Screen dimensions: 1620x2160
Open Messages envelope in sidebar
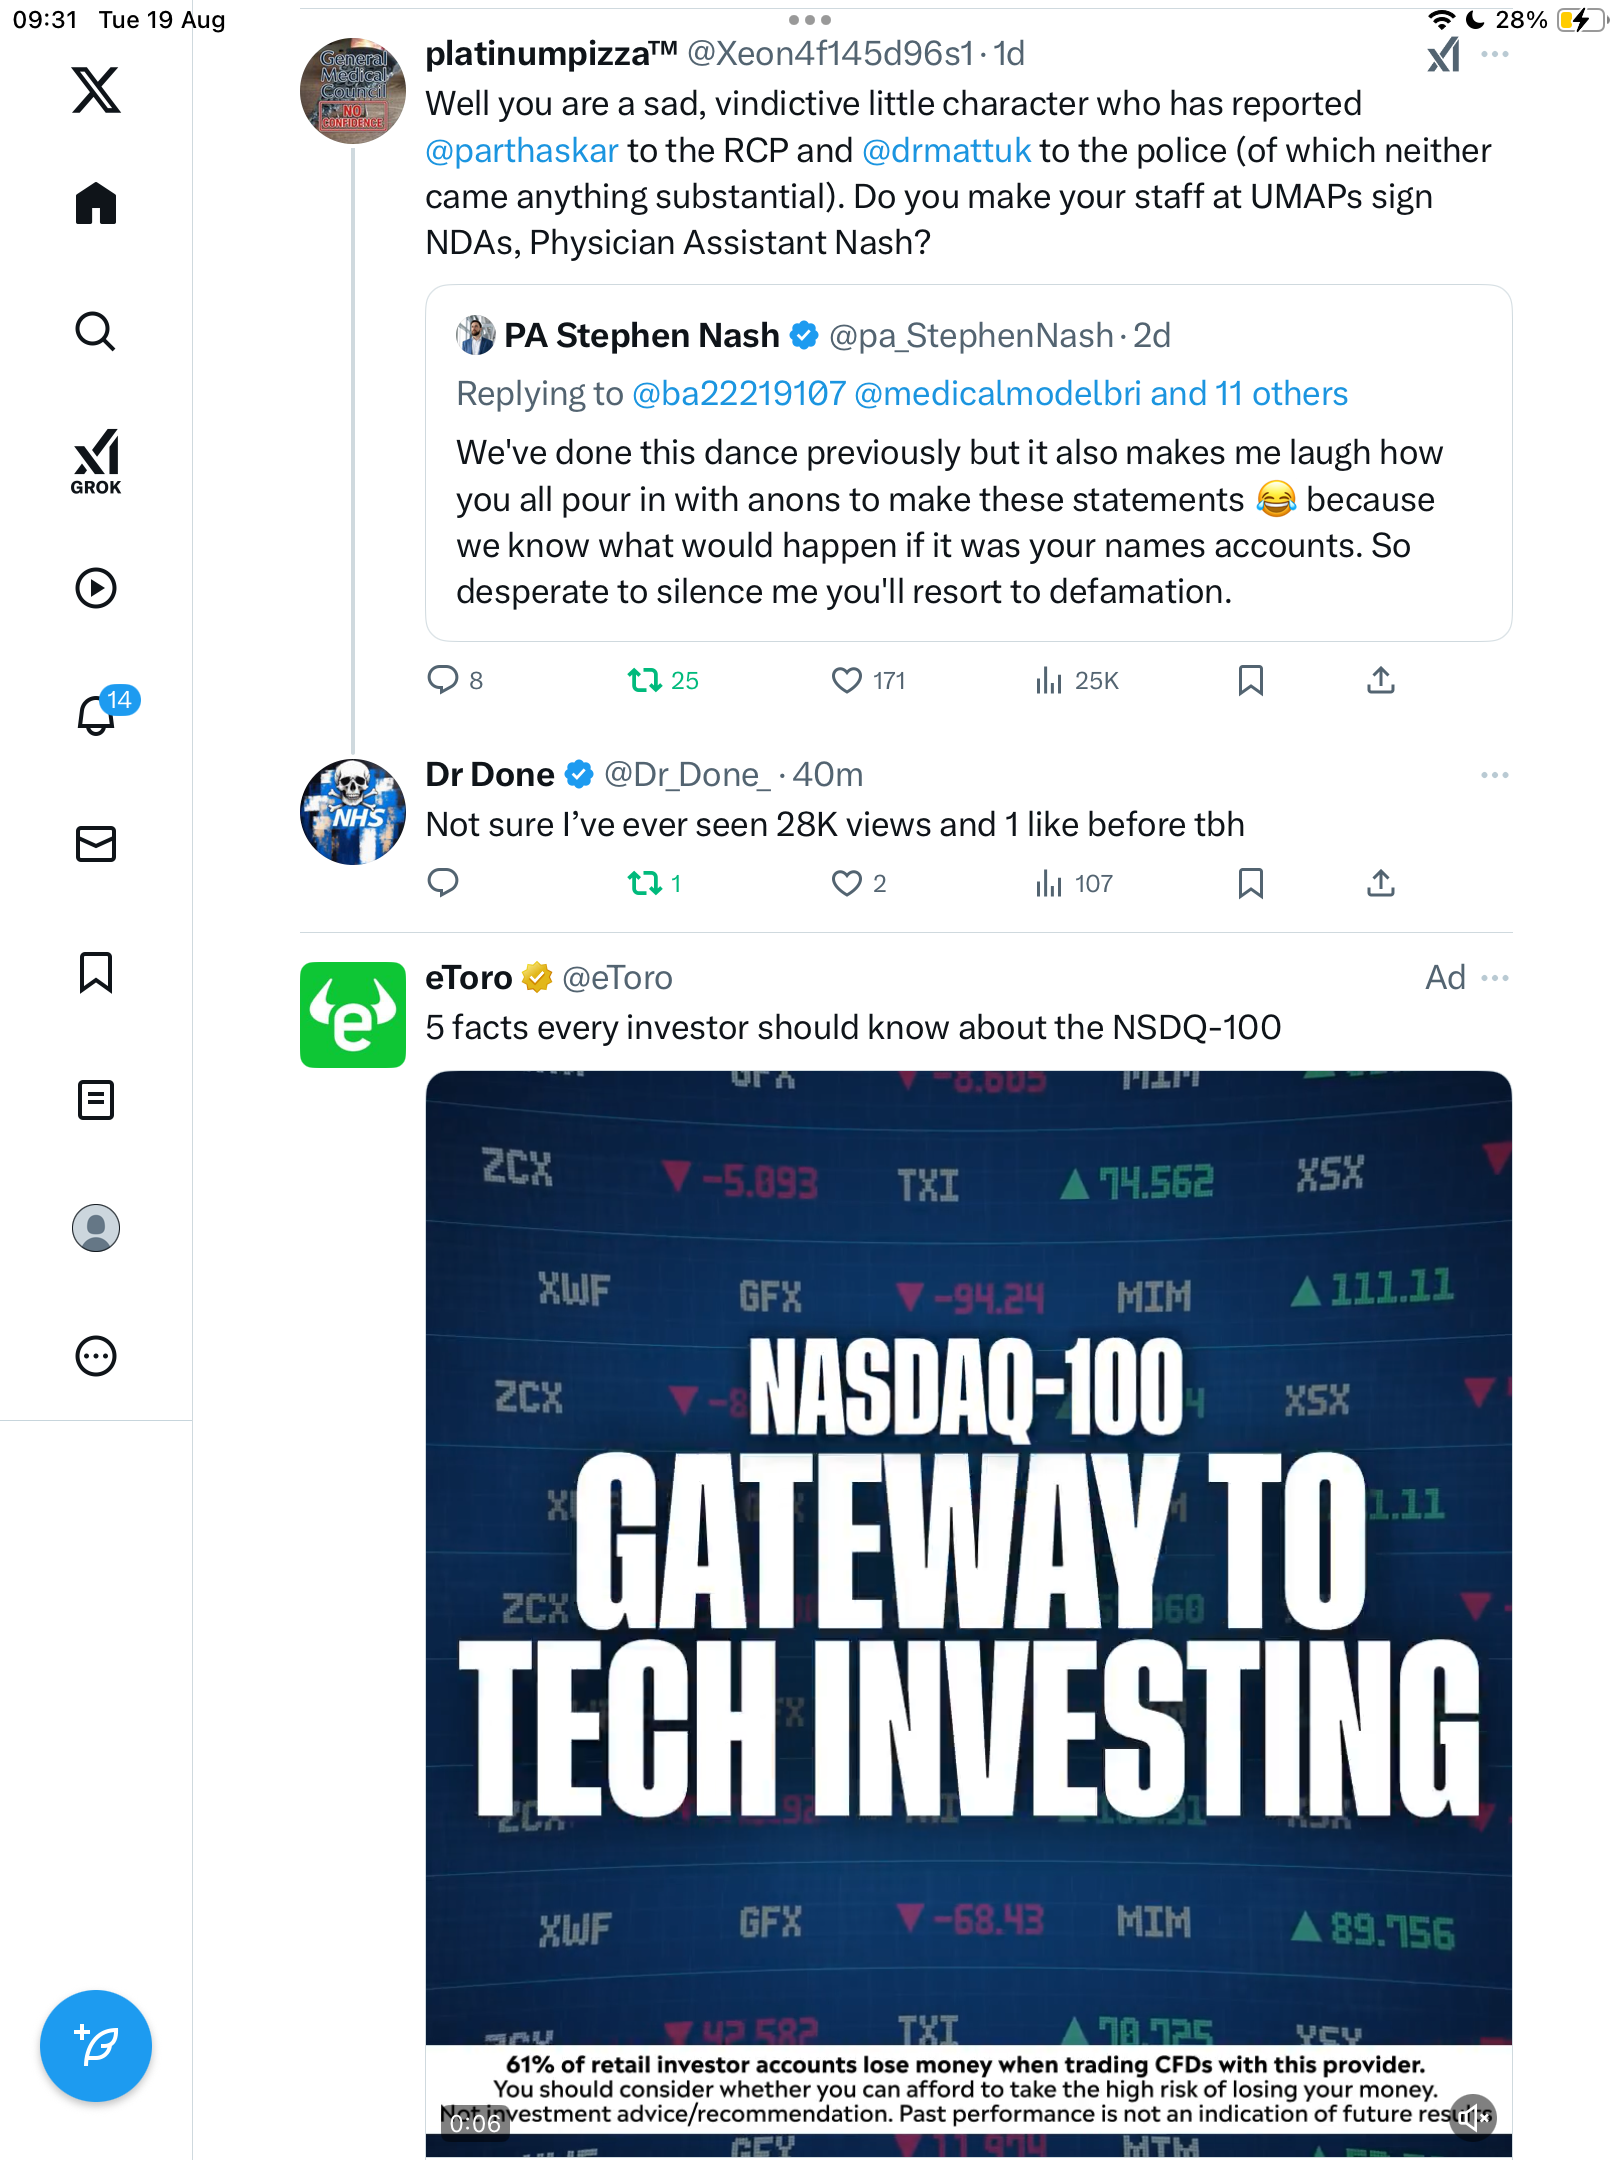coord(96,844)
